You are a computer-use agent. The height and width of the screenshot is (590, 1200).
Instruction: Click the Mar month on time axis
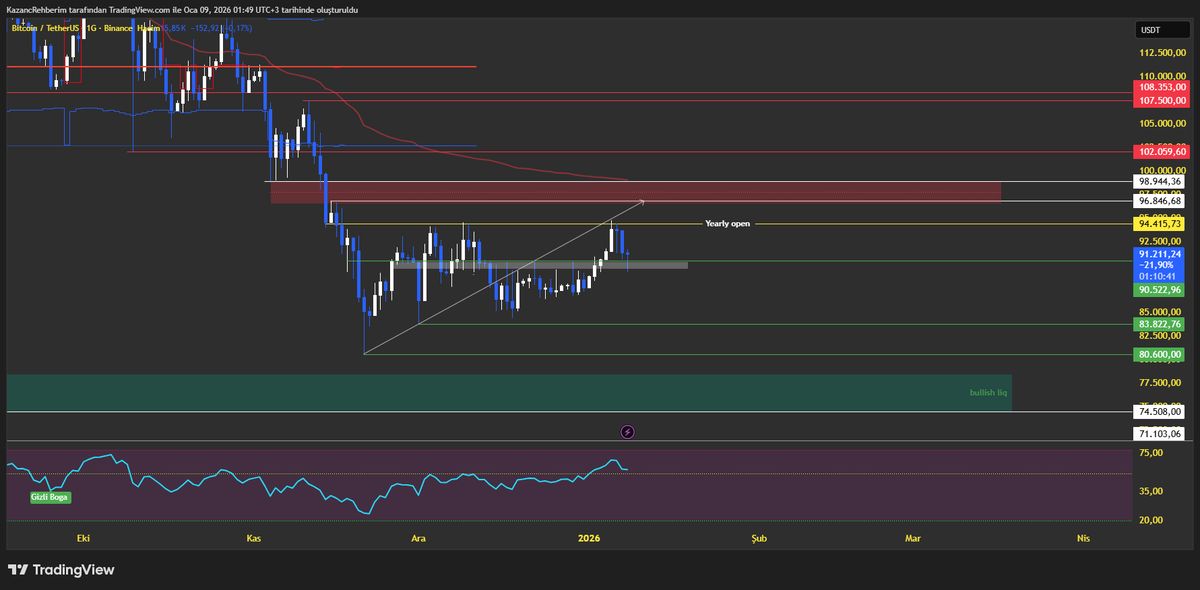tap(912, 538)
